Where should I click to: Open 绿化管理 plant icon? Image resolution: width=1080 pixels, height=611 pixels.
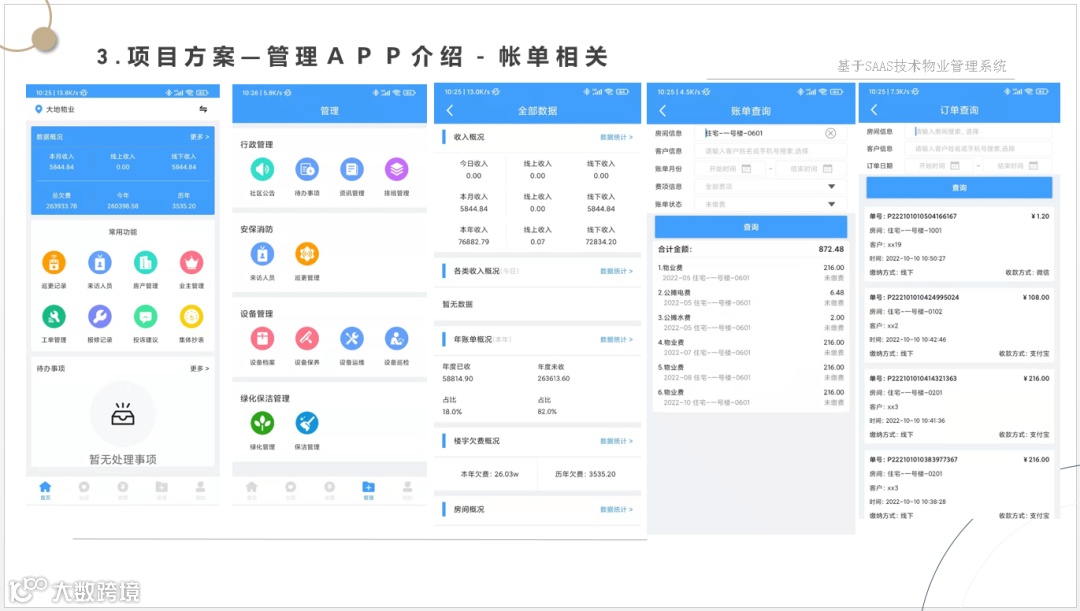tap(262, 423)
